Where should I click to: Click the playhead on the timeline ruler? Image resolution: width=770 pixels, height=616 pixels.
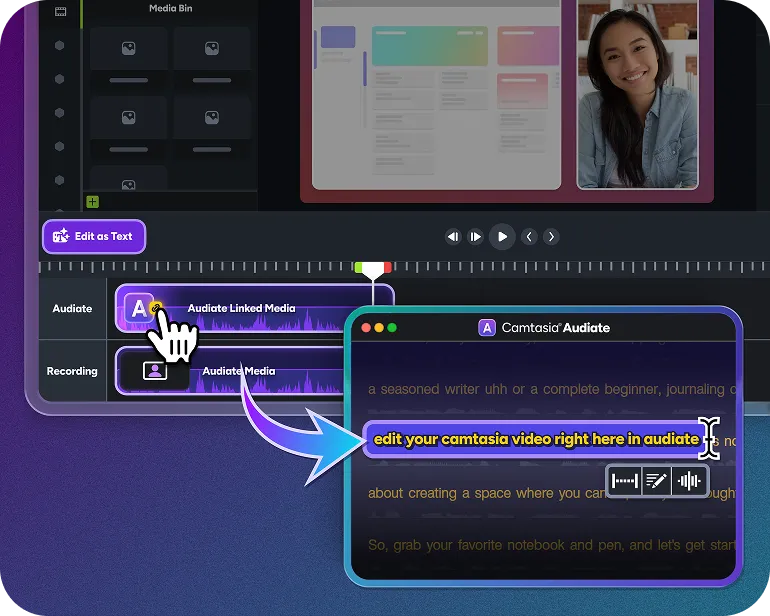(373, 270)
